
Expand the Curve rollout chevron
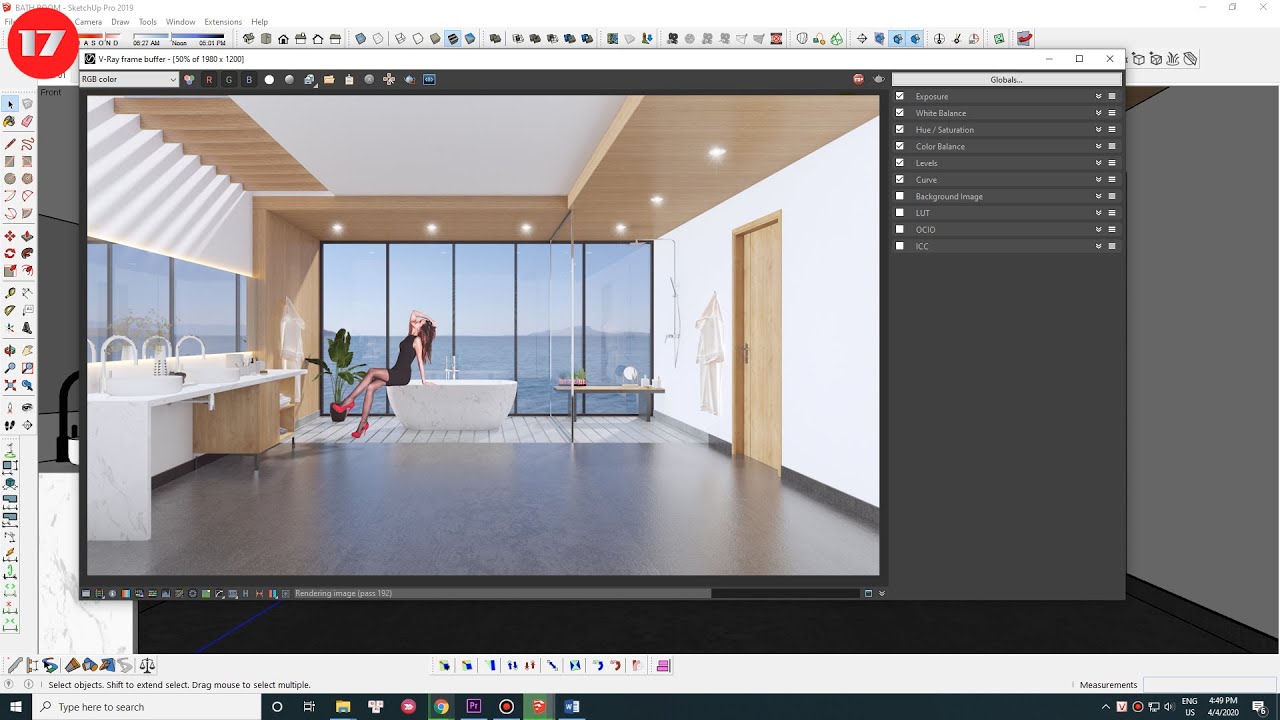1098,179
